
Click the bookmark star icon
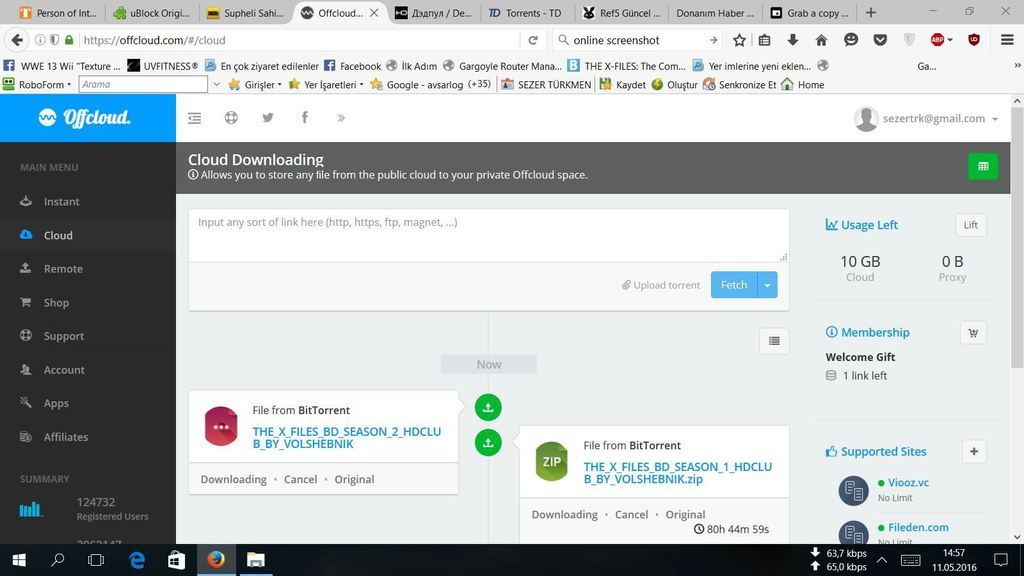coord(739,40)
